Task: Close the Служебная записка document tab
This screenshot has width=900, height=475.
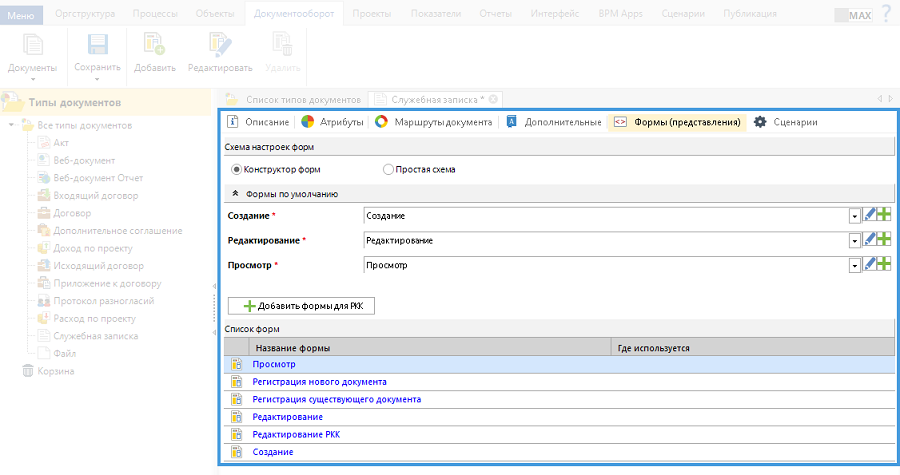Action: (x=493, y=99)
